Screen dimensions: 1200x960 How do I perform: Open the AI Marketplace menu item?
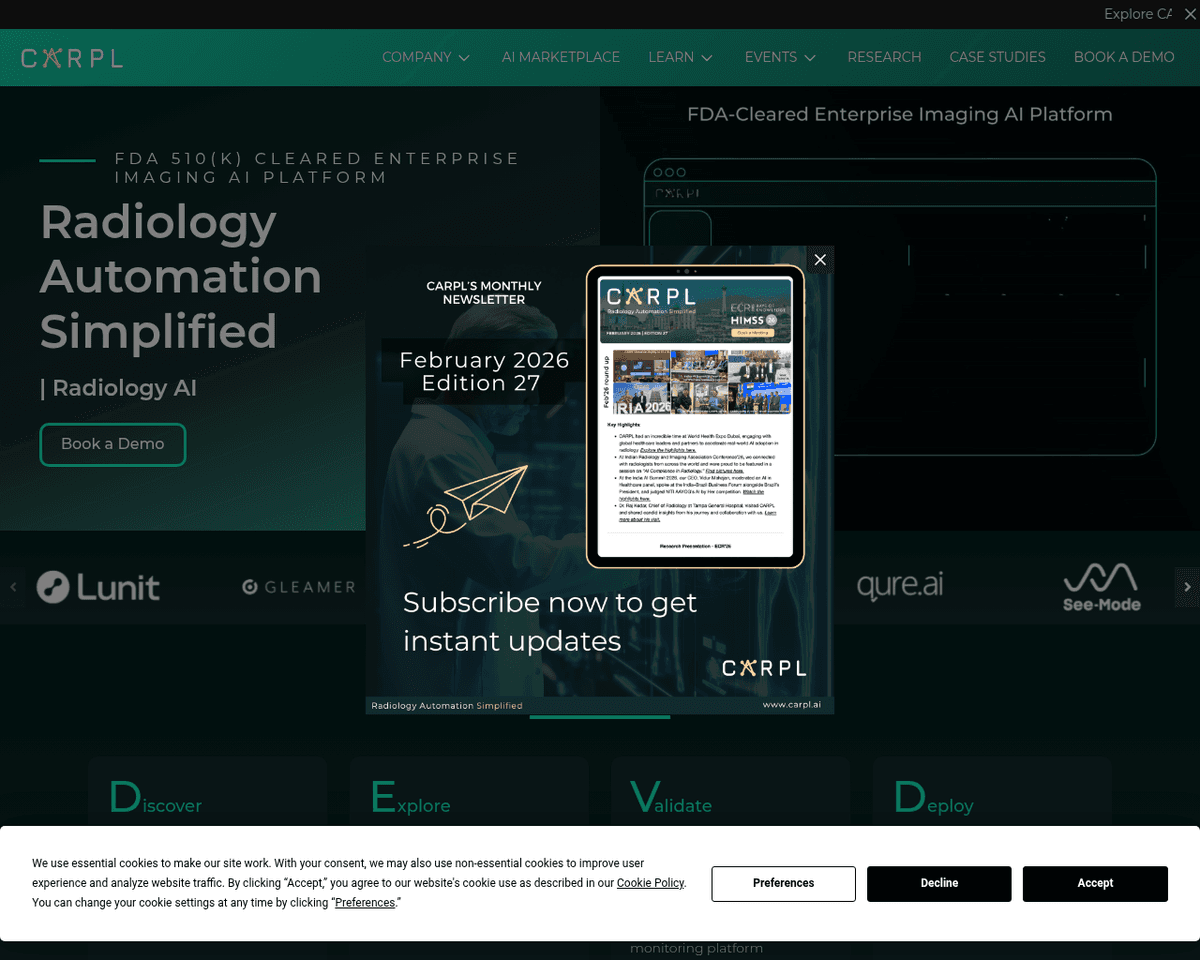click(x=561, y=57)
